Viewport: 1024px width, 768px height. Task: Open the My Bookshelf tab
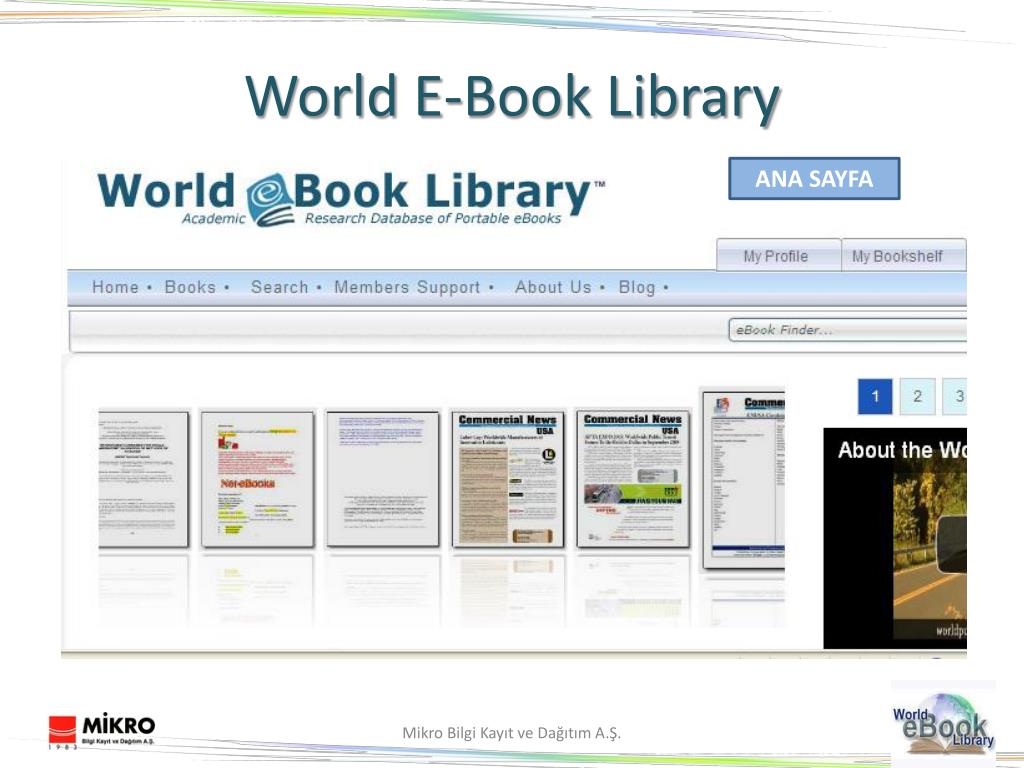[903, 255]
